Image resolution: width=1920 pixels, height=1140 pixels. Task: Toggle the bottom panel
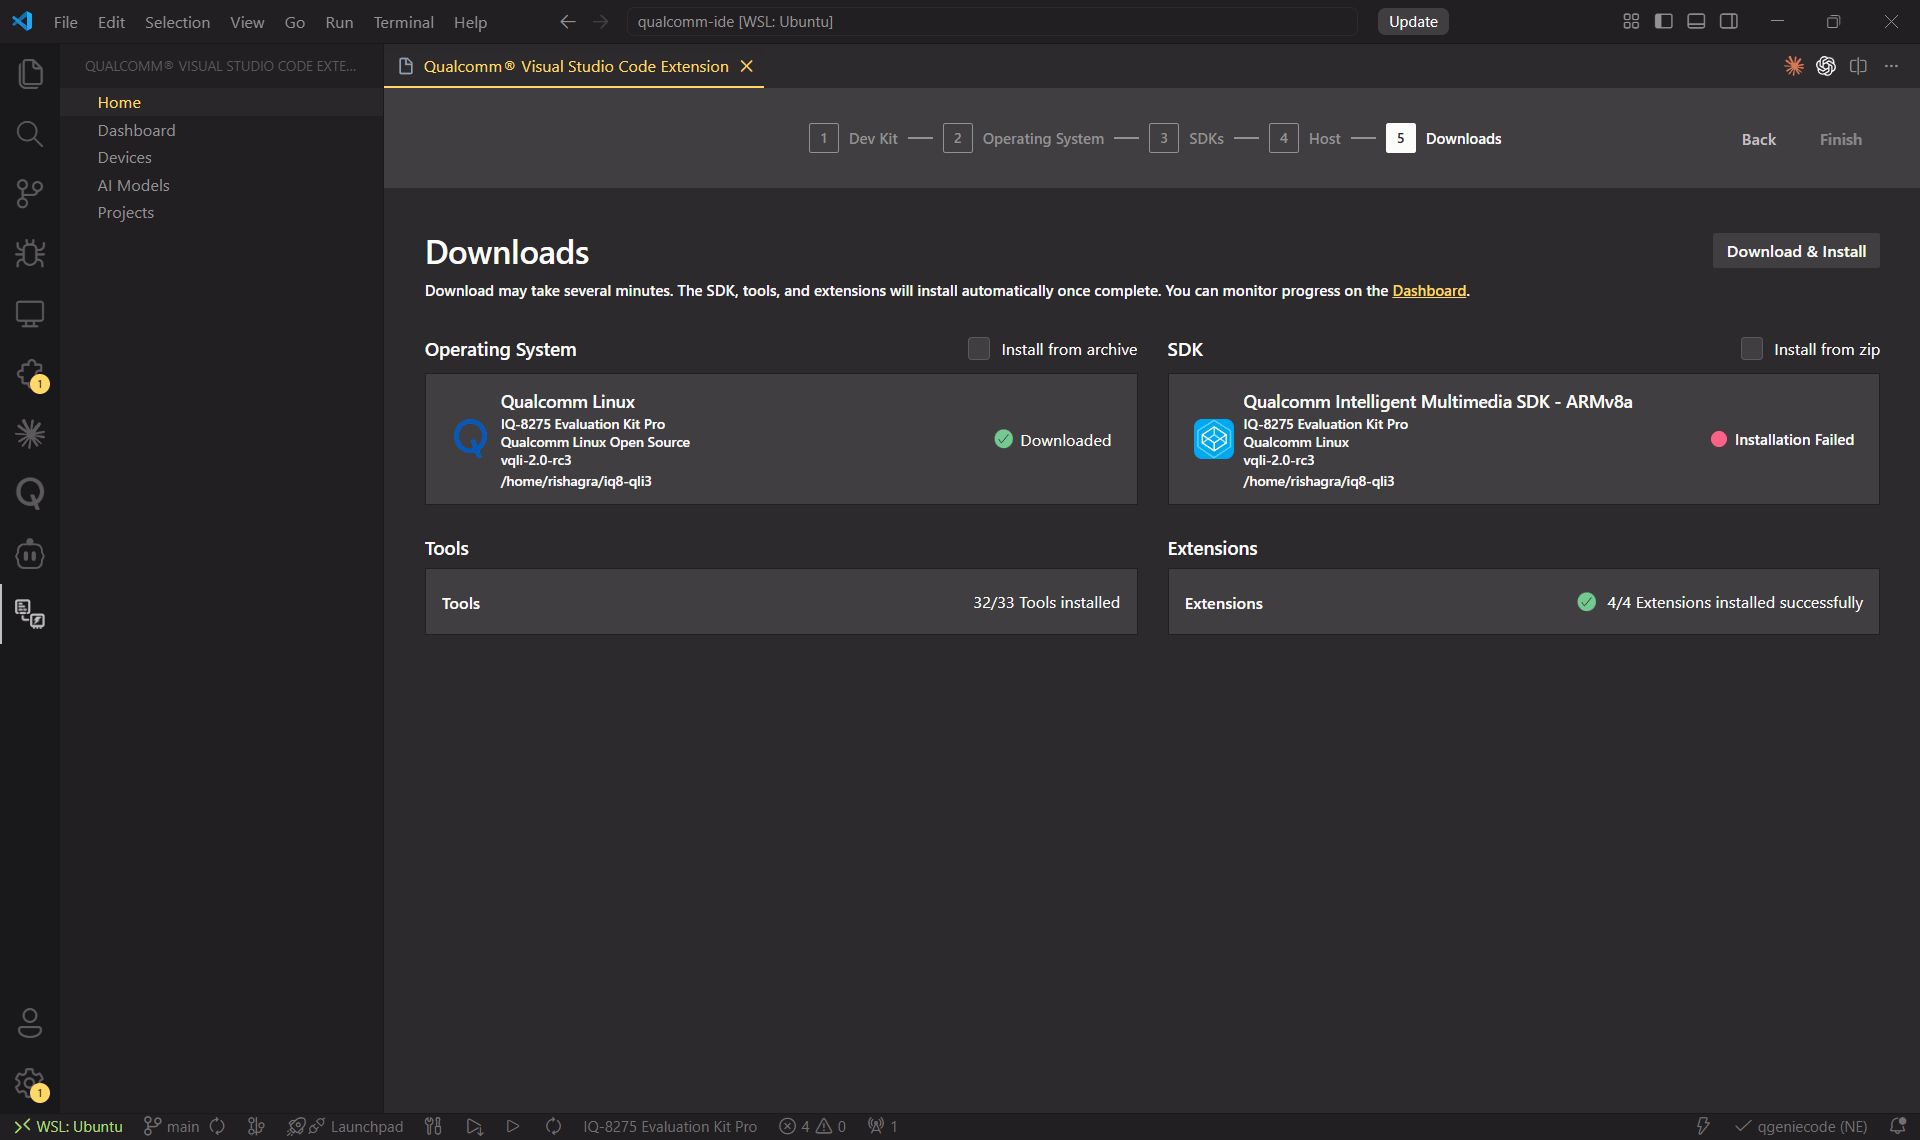coord(1696,21)
